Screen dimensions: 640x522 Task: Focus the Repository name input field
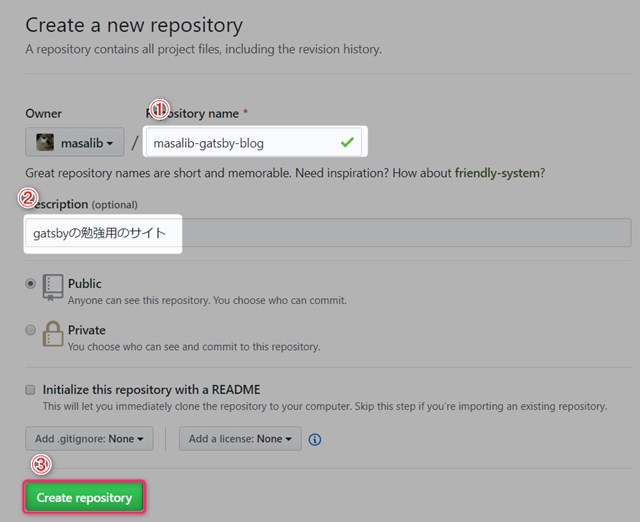click(254, 142)
